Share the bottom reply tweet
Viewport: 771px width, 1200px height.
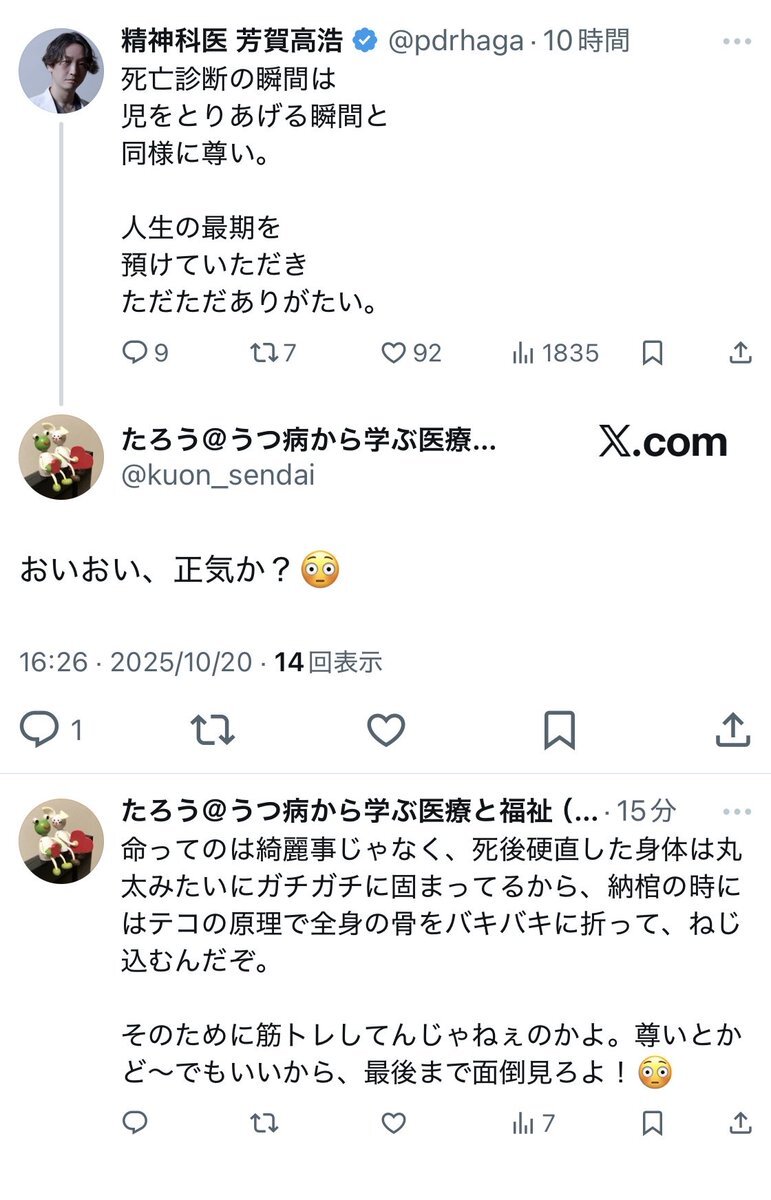739,1123
